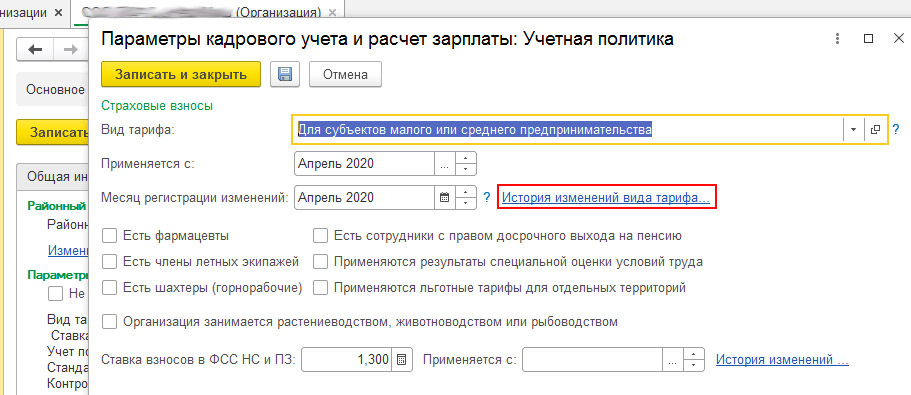This screenshot has width=911, height=395.
Task: Expand the Вид тарифа dropdown arrow
Action: pyautogui.click(x=853, y=130)
